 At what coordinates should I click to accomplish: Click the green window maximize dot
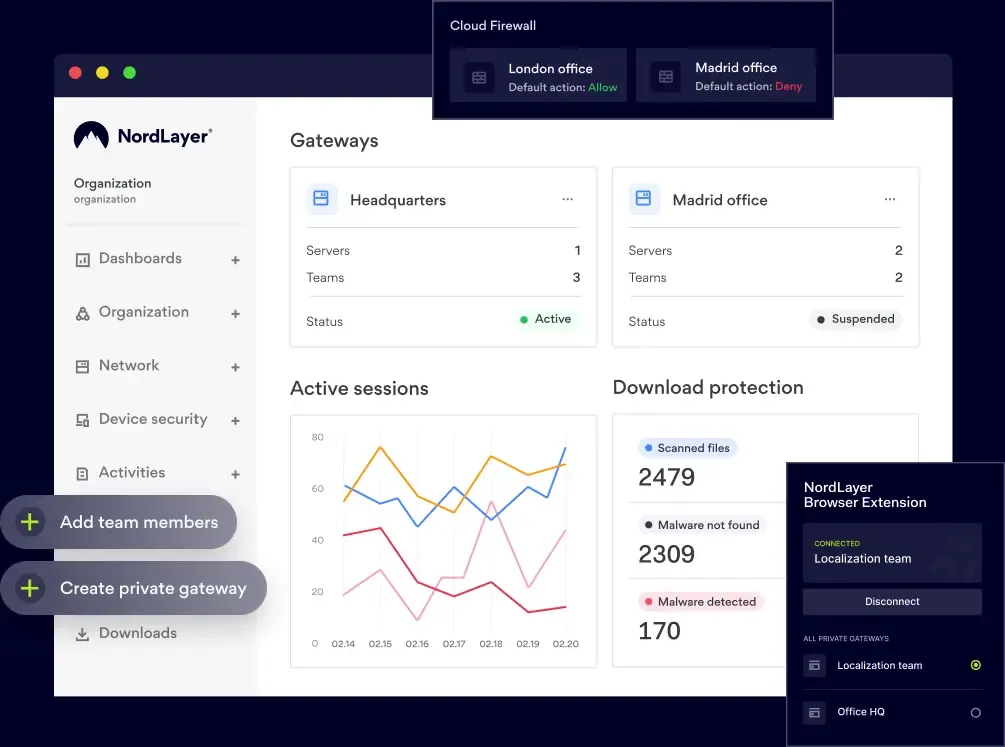129,72
